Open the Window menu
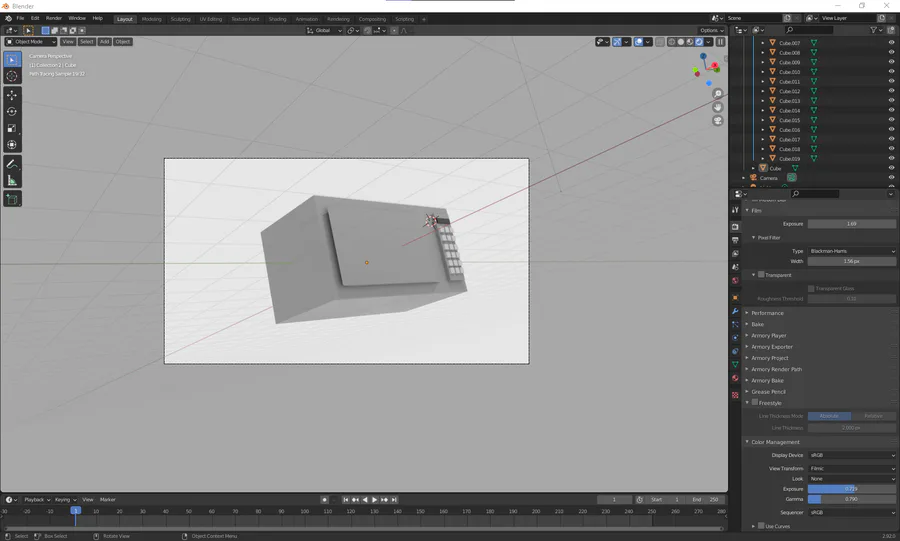Viewport: 900px width, 541px height. point(77,18)
